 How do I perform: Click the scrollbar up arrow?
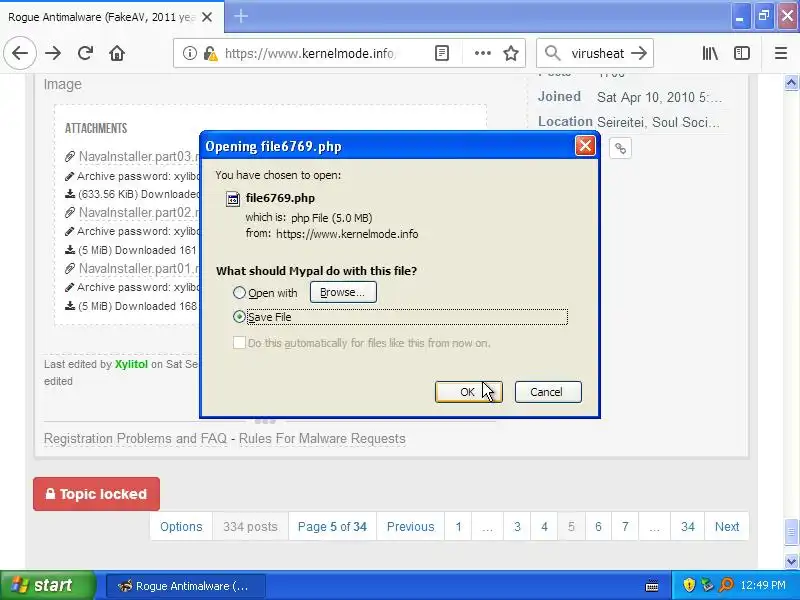coord(791,82)
